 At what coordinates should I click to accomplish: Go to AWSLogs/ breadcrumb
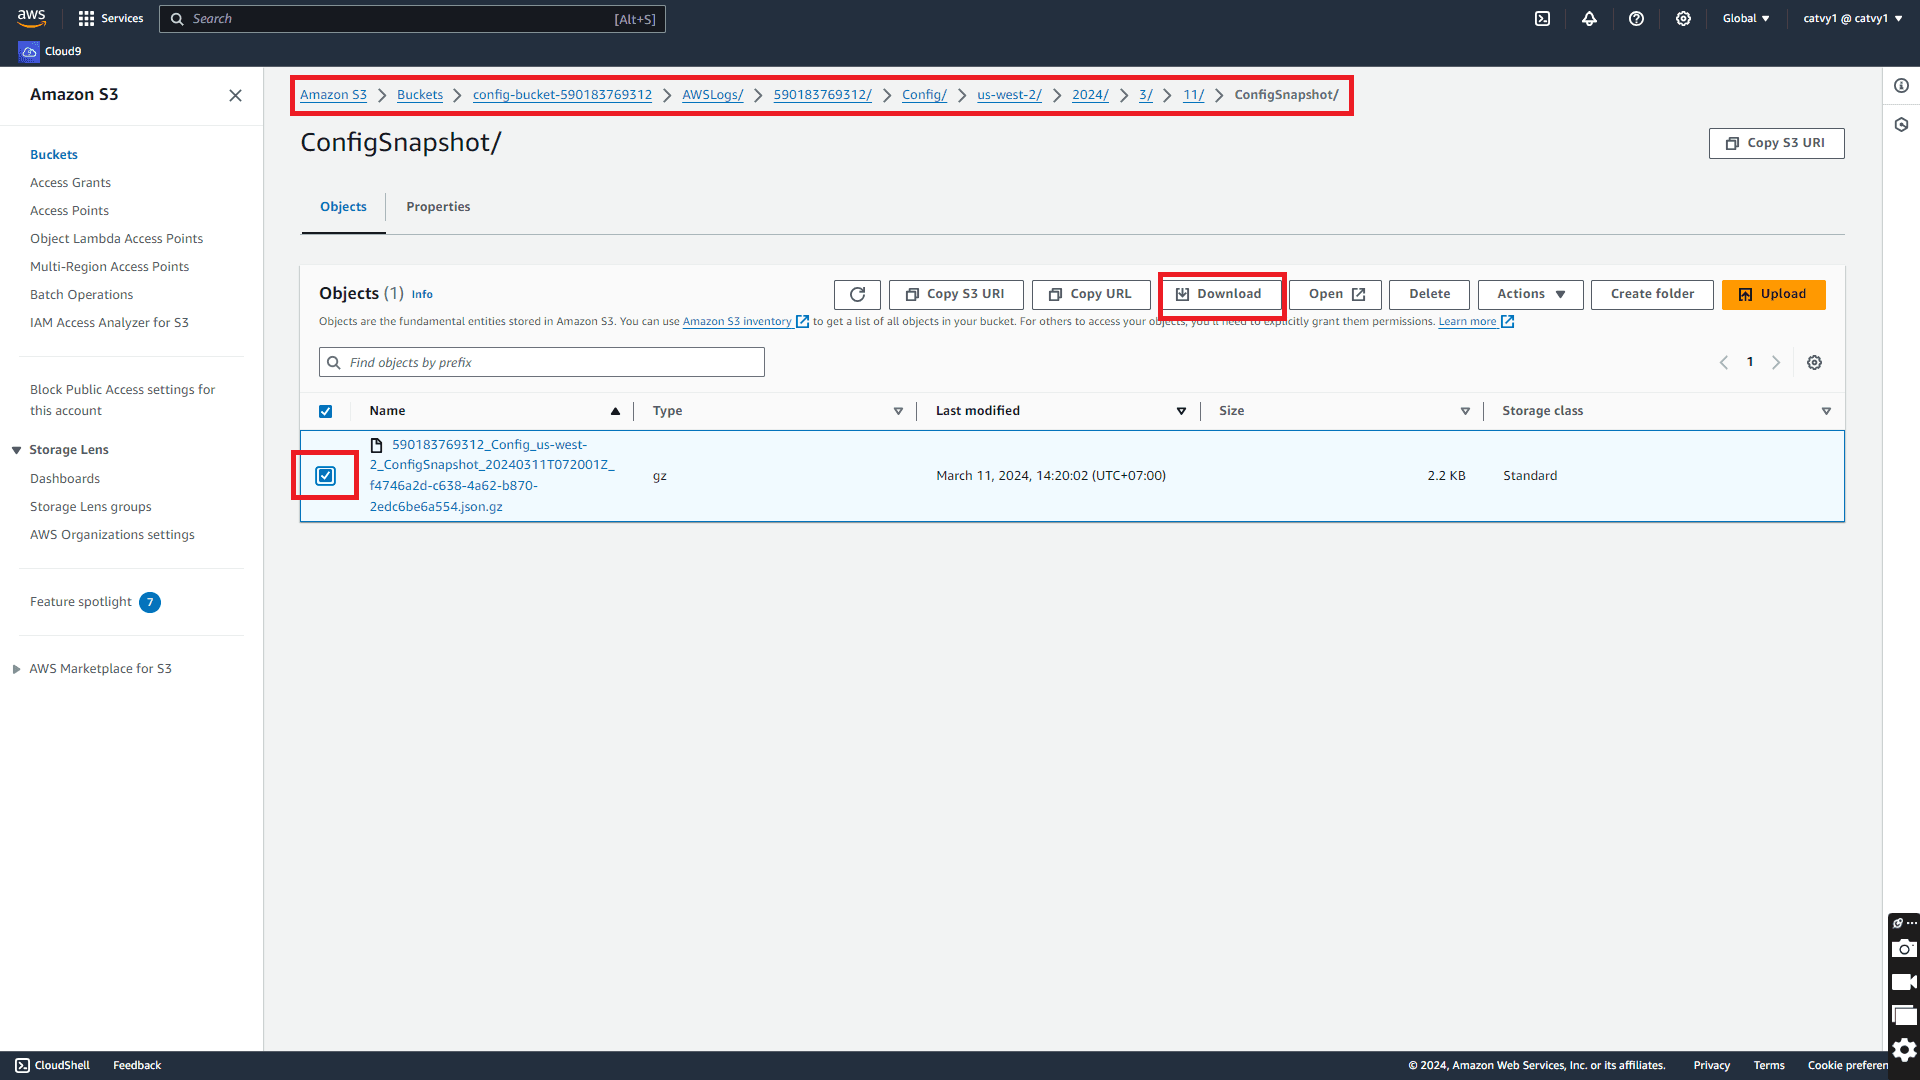click(x=712, y=95)
